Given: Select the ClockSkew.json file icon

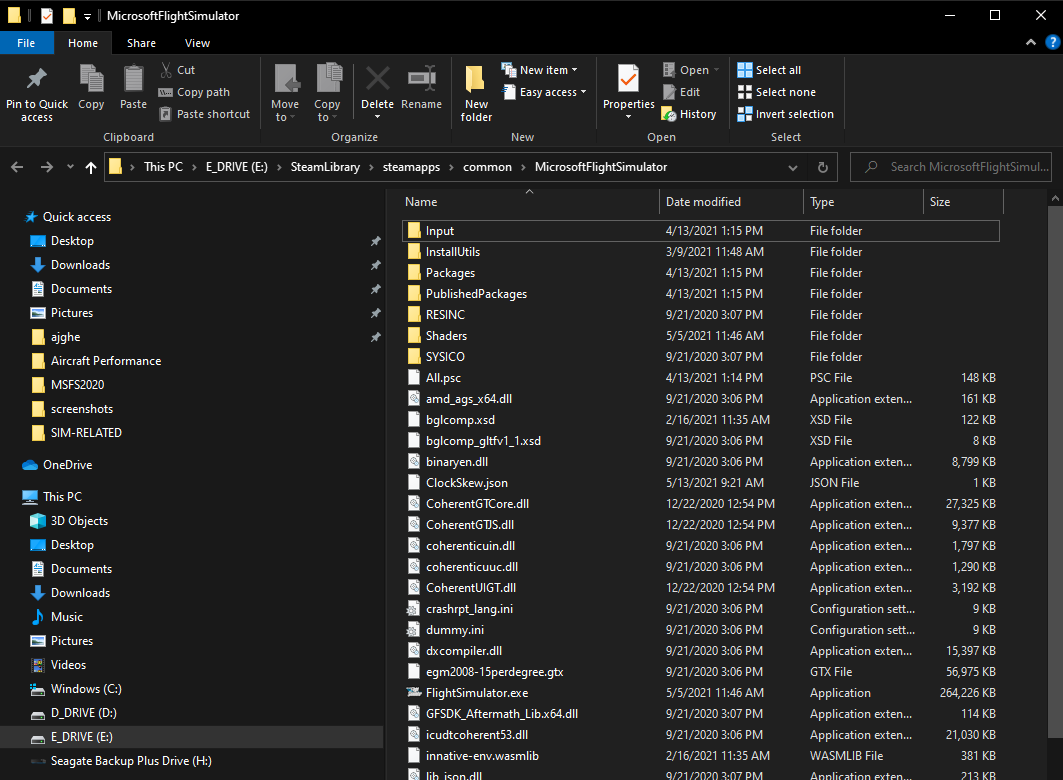Looking at the screenshot, I should [x=414, y=483].
